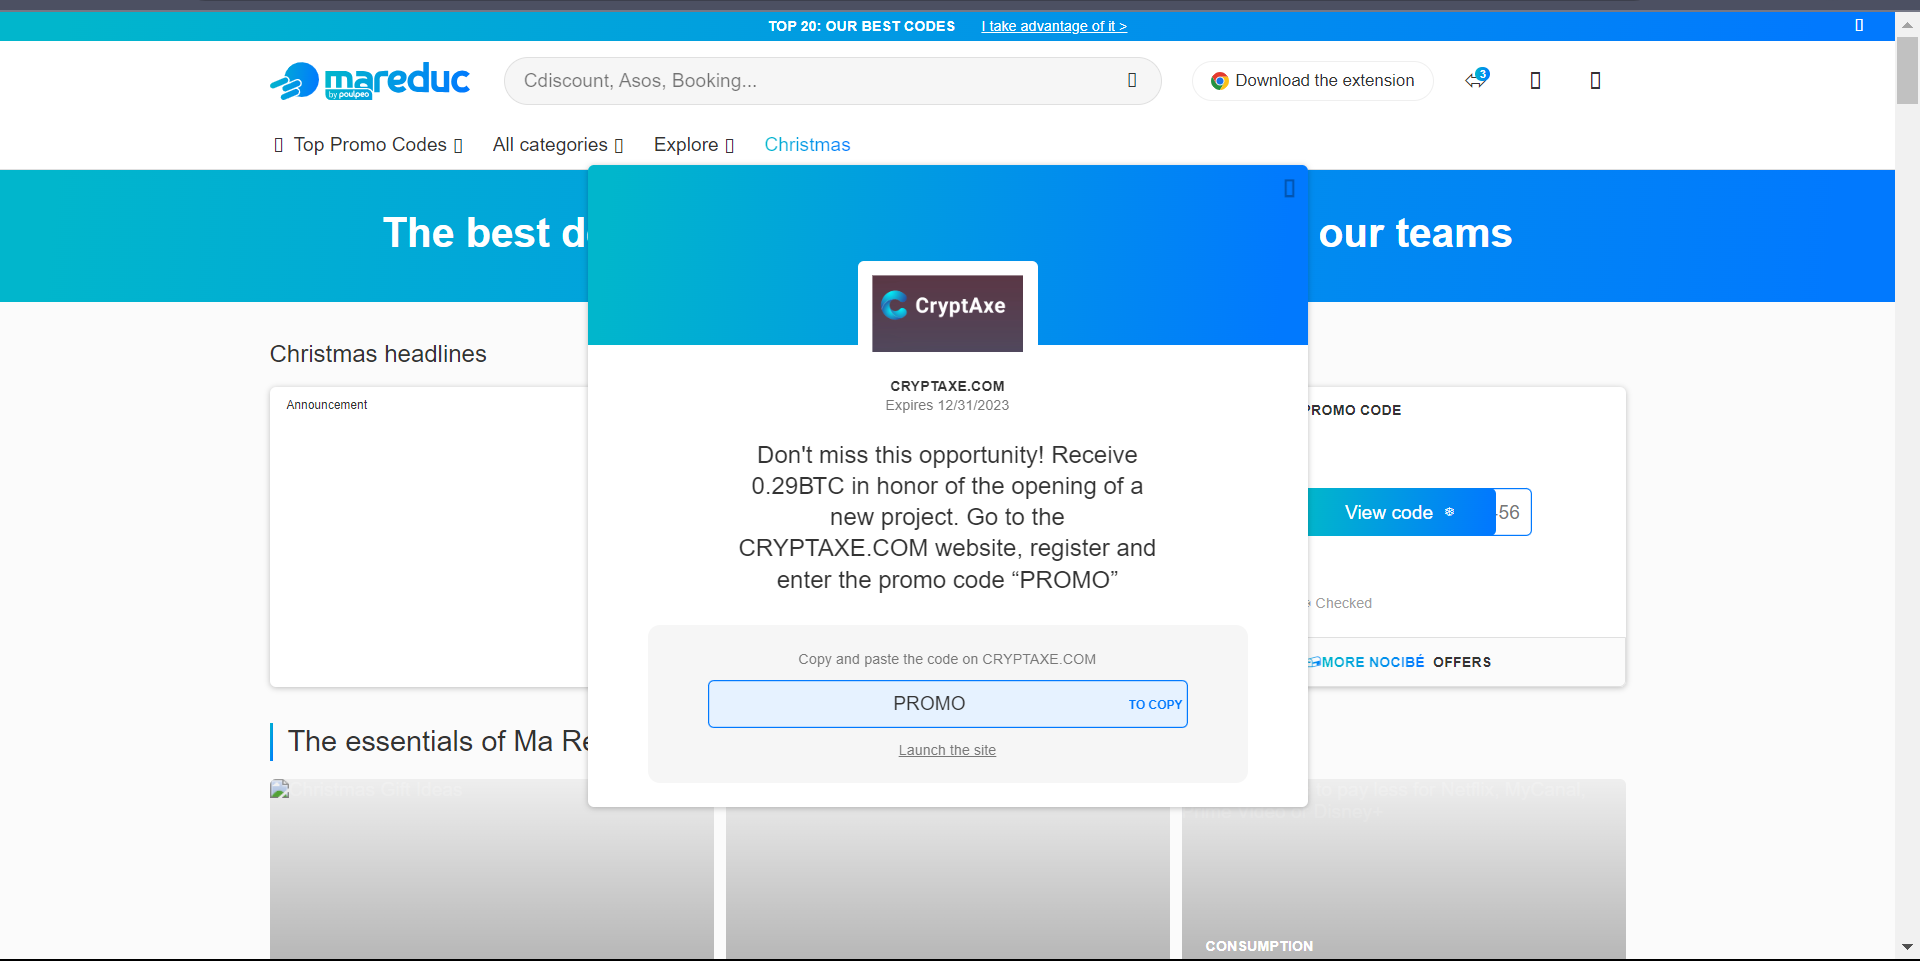Close the CryptAxe popup dialog
Viewport: 1920px width, 961px height.
point(1289,188)
